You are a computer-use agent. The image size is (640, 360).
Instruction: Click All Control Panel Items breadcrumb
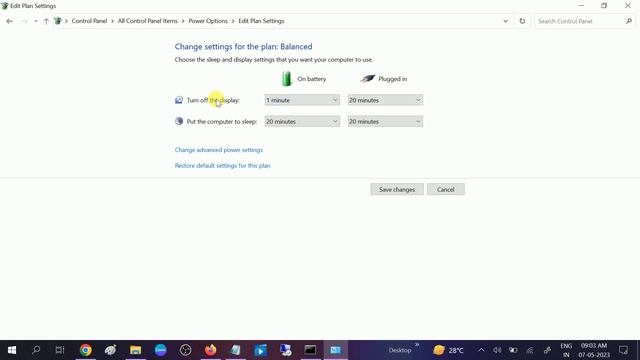[148, 21]
